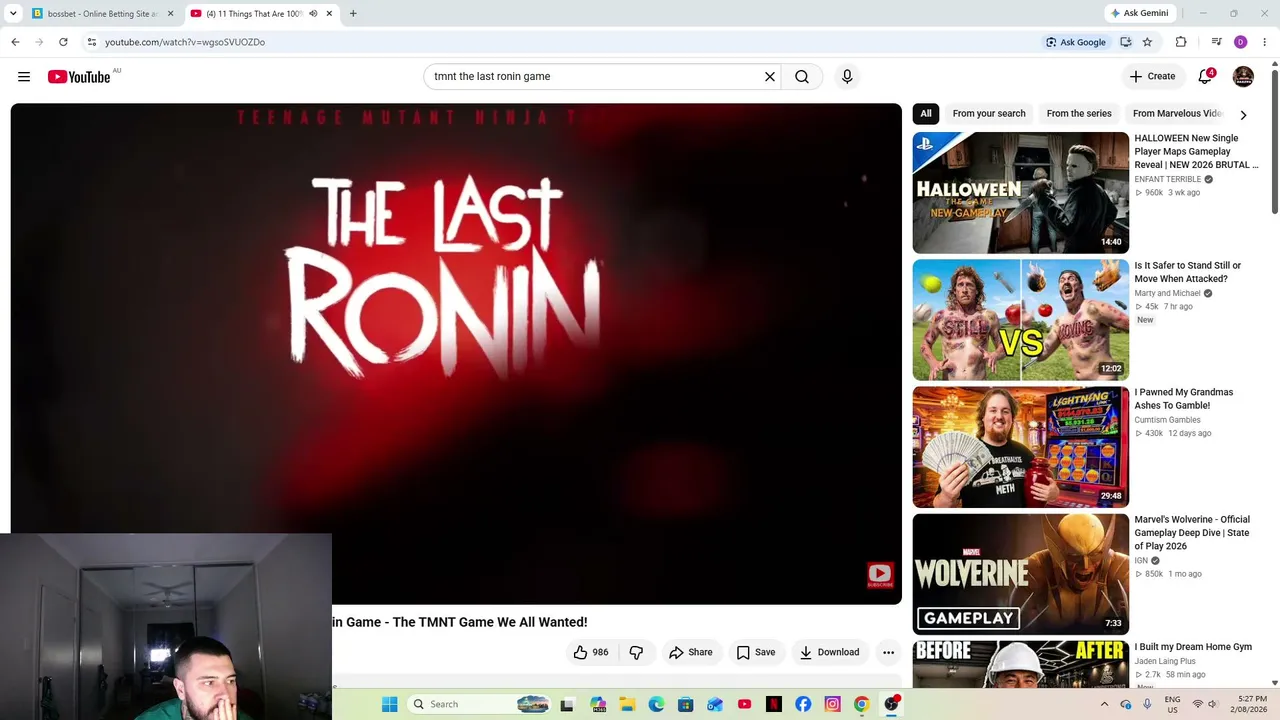
Task: Open the YouTube guide hamburger menu
Action: 24,77
